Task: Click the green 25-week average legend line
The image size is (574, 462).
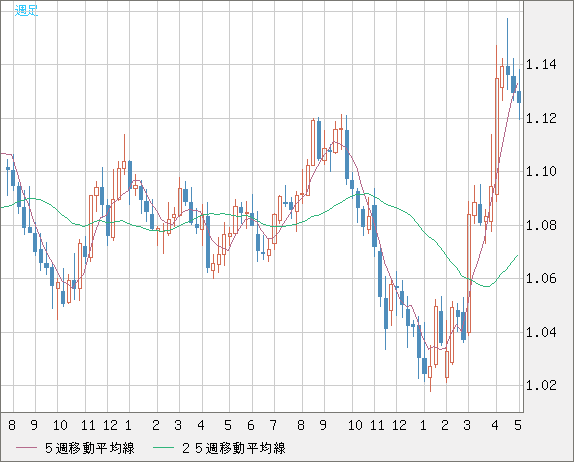Action: (163, 448)
